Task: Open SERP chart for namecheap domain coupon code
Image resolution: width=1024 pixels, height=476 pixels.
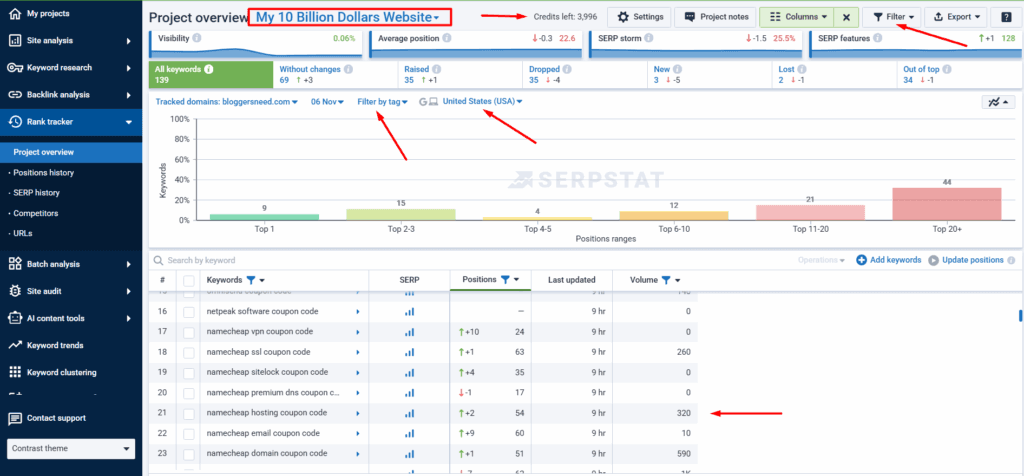Action: click(x=409, y=454)
